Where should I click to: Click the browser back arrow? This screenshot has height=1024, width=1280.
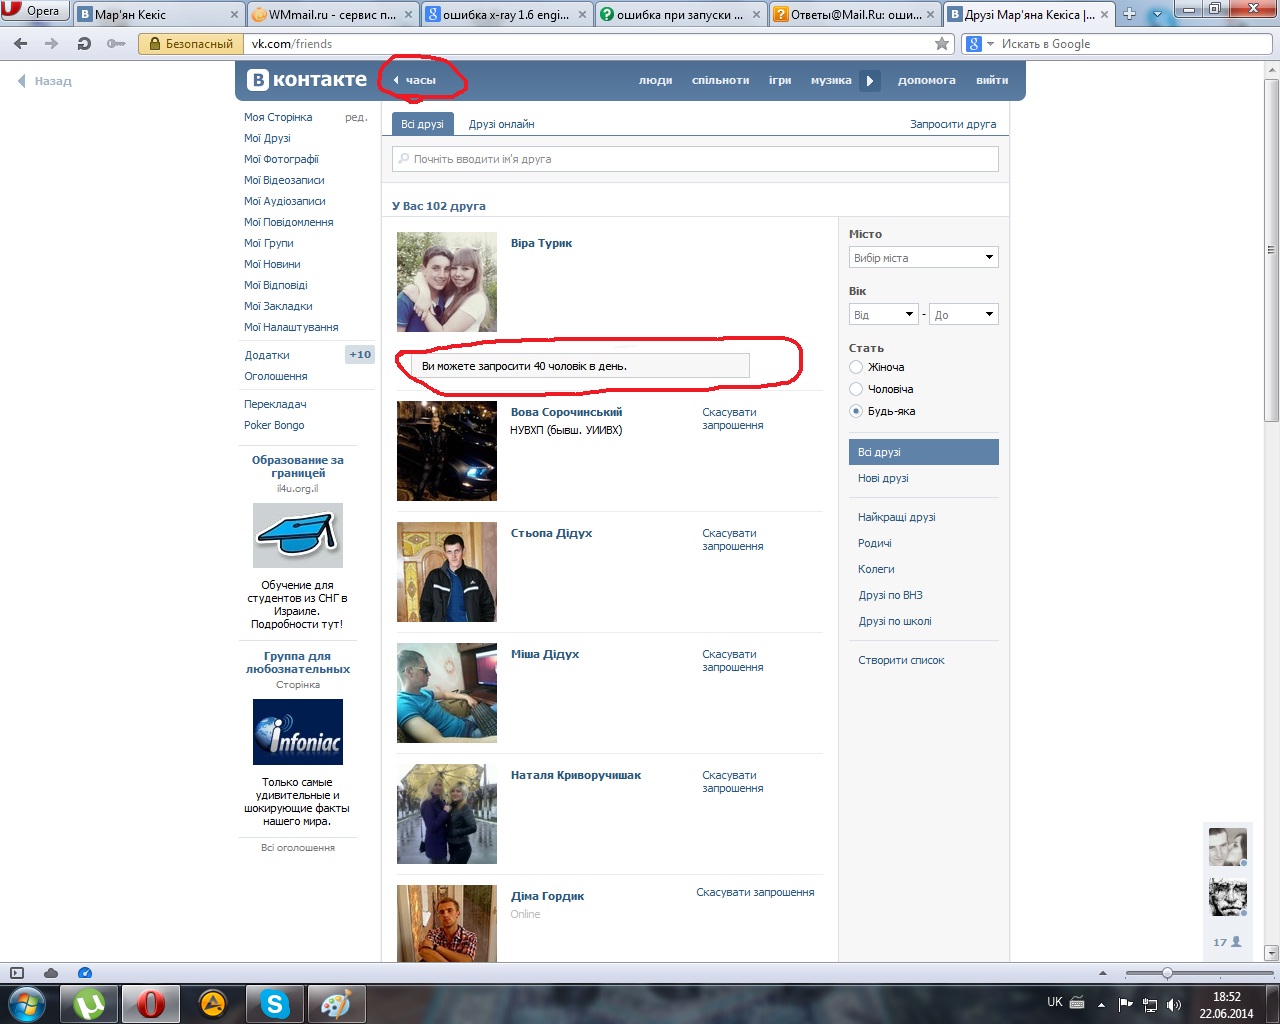[x=21, y=44]
